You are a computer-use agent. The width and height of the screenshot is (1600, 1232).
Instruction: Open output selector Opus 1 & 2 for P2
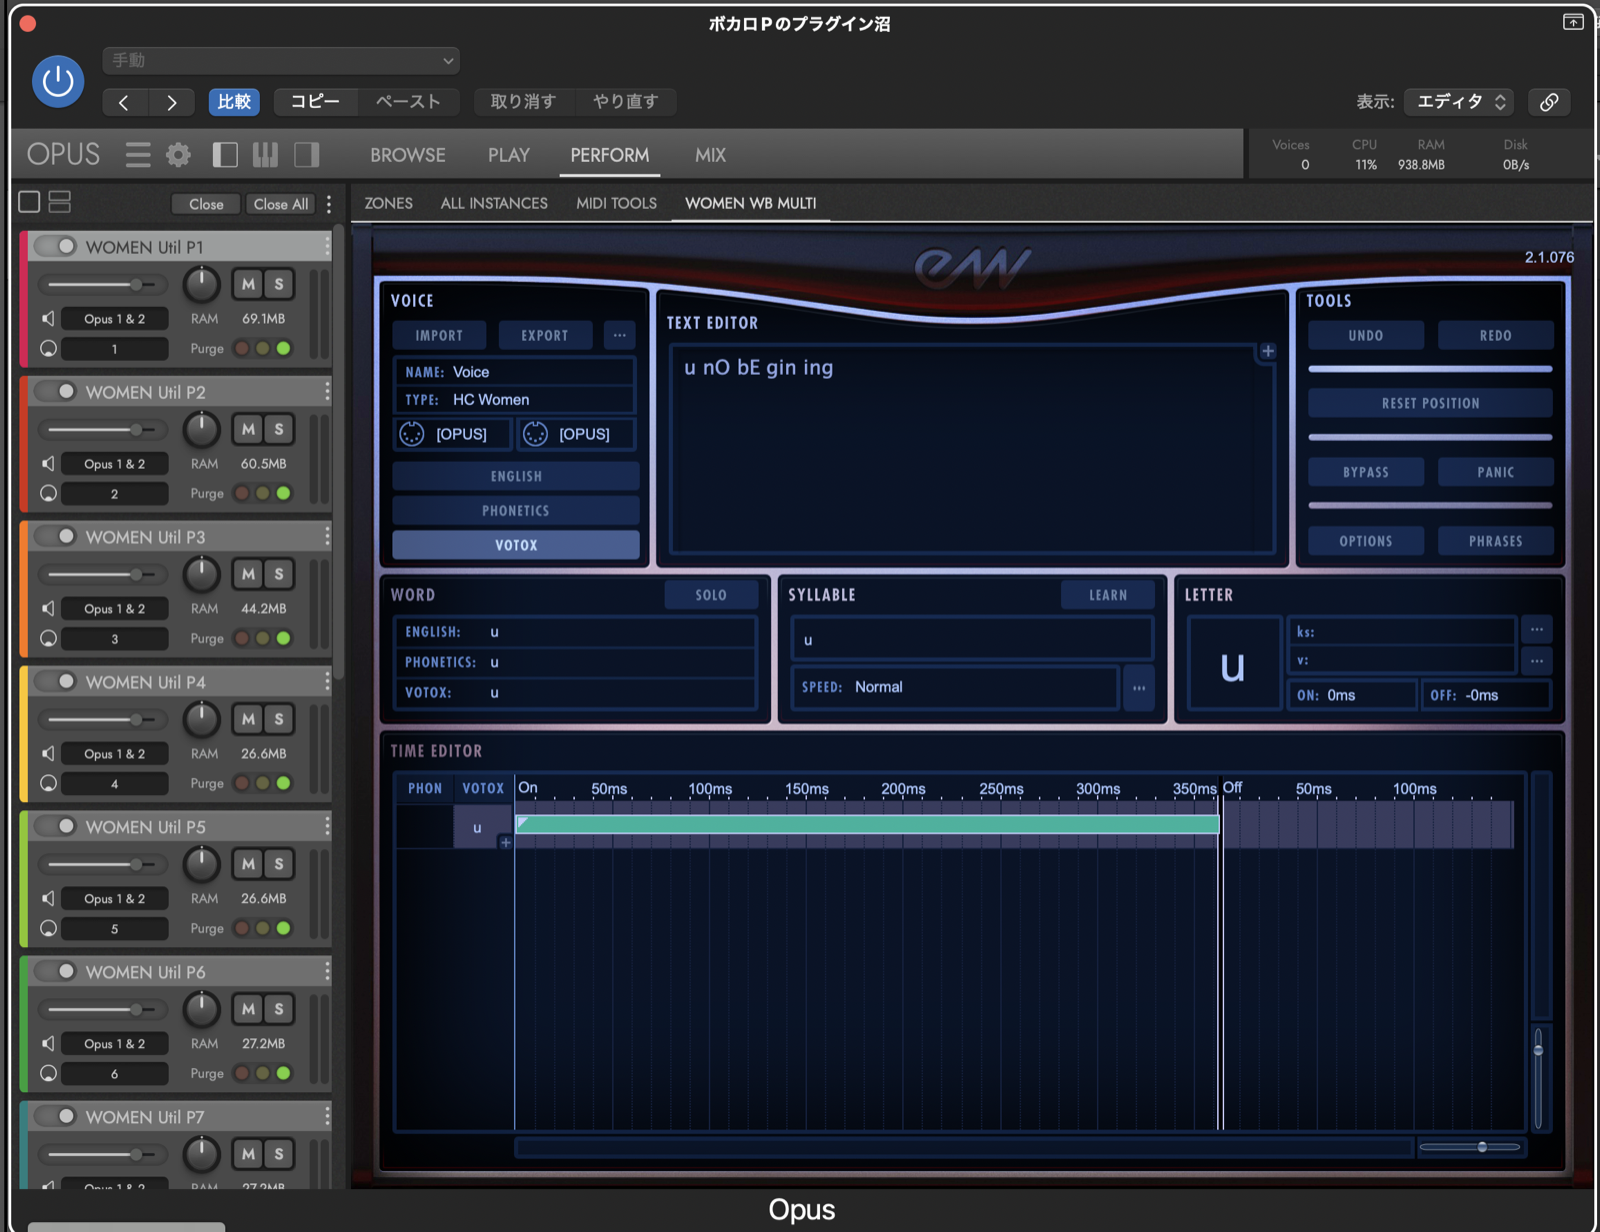click(114, 464)
